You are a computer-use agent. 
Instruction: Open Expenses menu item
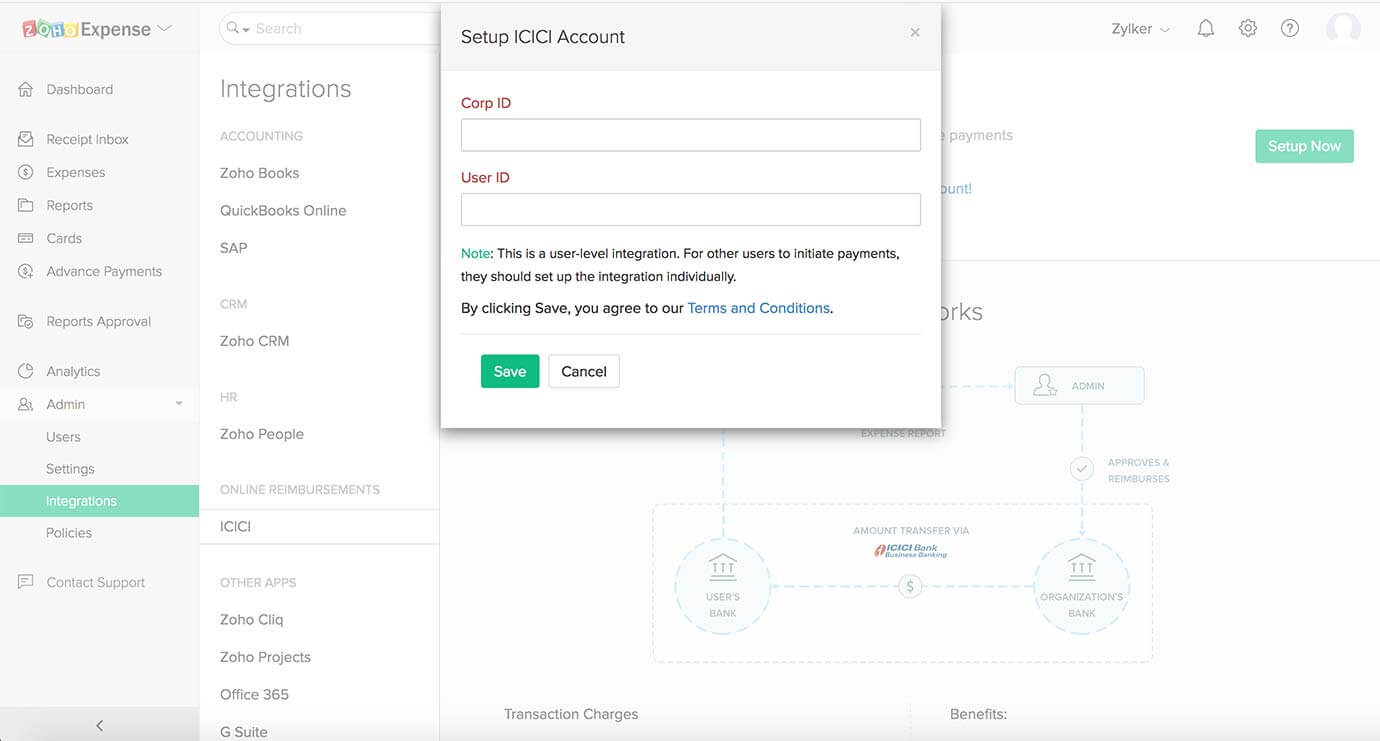pyautogui.click(x=75, y=172)
